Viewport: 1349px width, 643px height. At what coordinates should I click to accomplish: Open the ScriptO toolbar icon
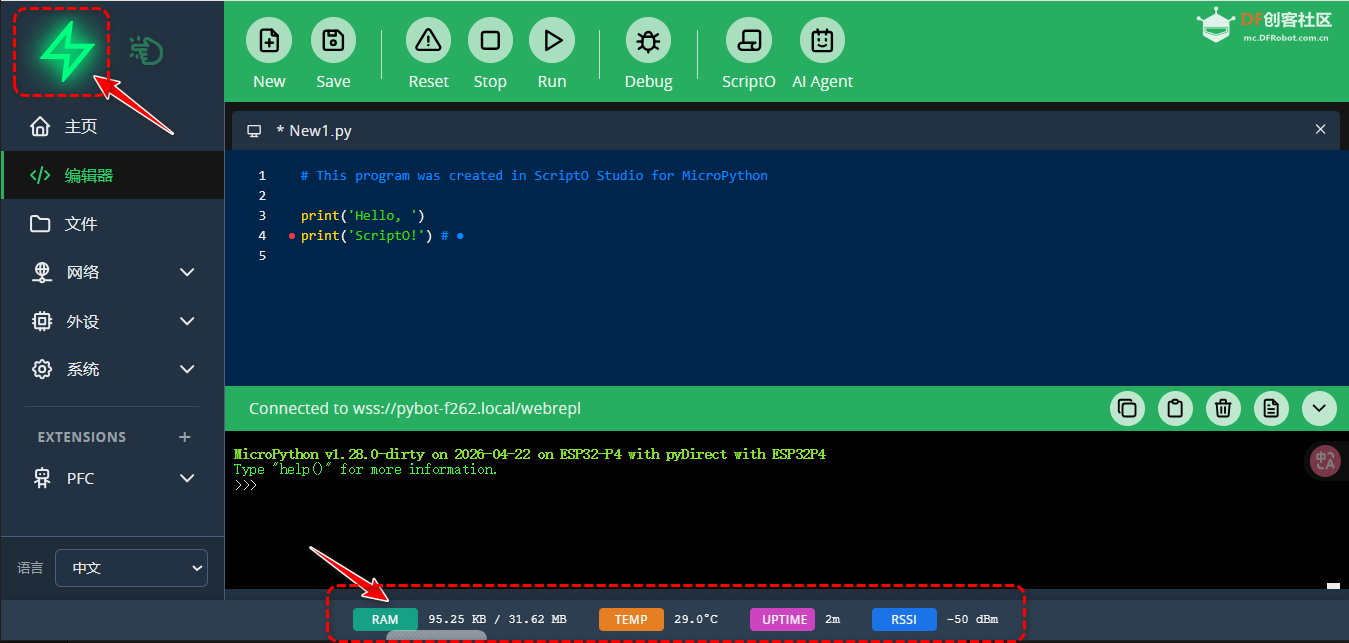748,41
